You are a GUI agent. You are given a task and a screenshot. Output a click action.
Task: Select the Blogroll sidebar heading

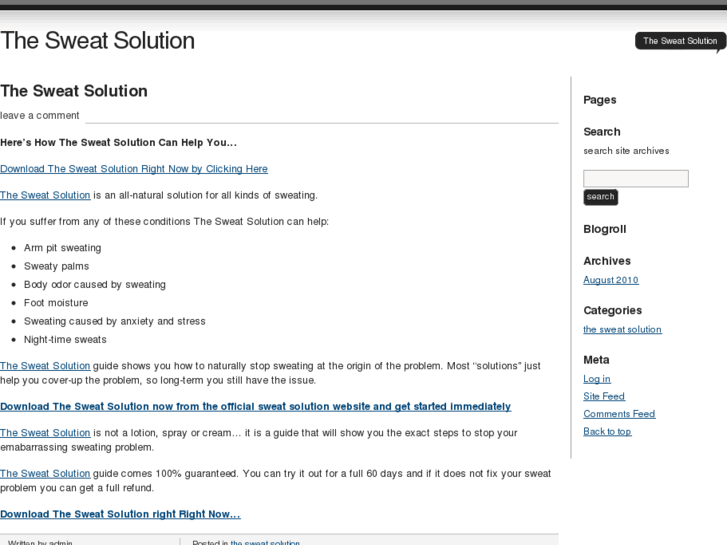pos(605,229)
